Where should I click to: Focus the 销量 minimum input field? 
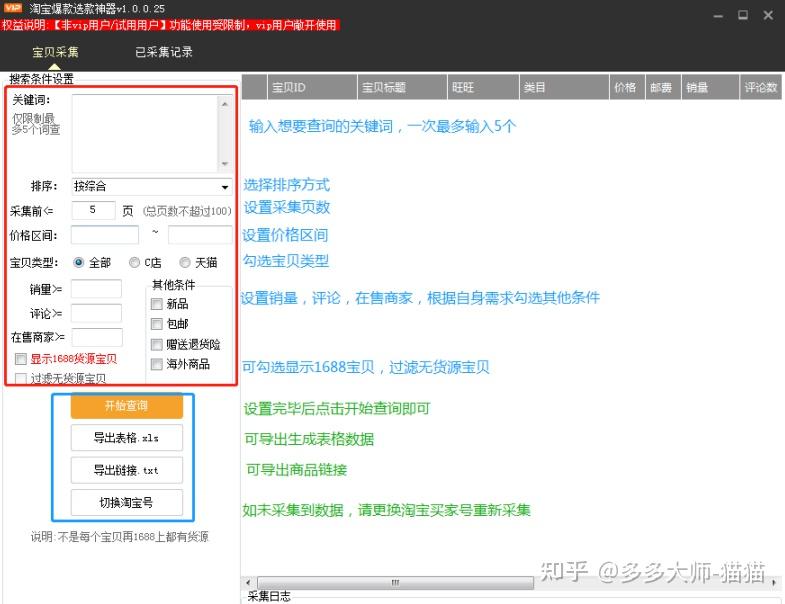click(x=96, y=290)
